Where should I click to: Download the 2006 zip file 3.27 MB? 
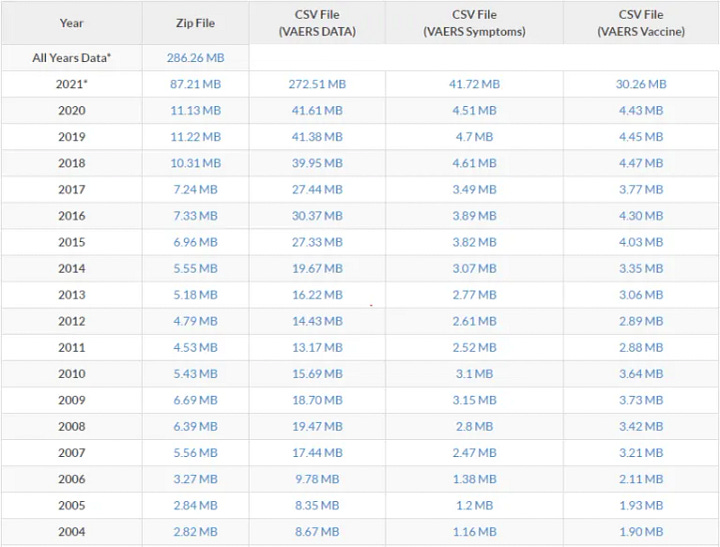click(x=196, y=479)
